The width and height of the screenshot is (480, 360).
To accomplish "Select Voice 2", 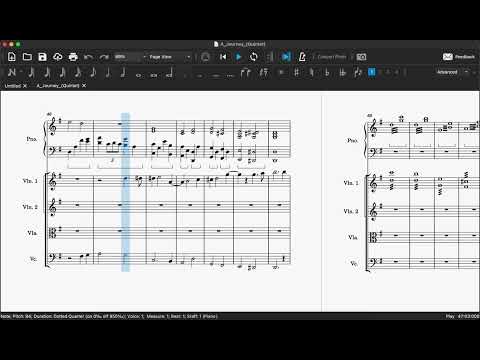I will pyautogui.click(x=380, y=72).
